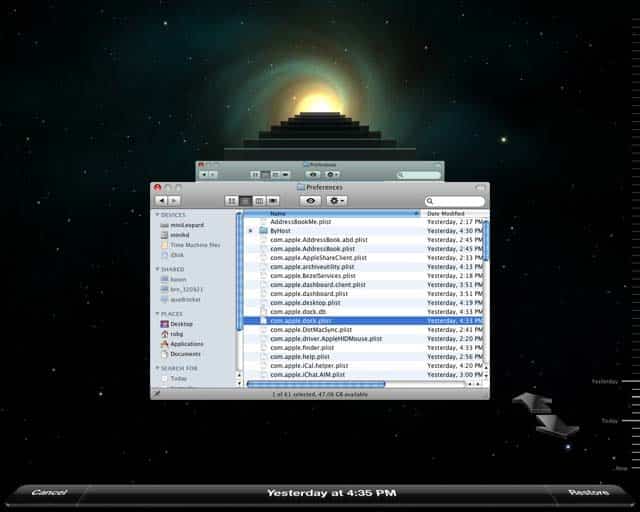640x512 pixels.
Task: Expand the ByHost folder disclosure triangle
Action: pos(251,231)
